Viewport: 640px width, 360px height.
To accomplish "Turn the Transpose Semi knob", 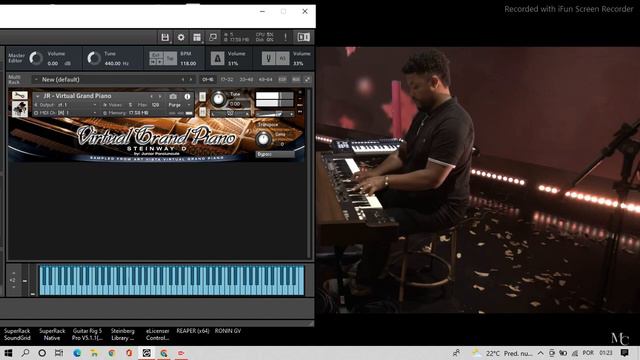I will pos(263,139).
